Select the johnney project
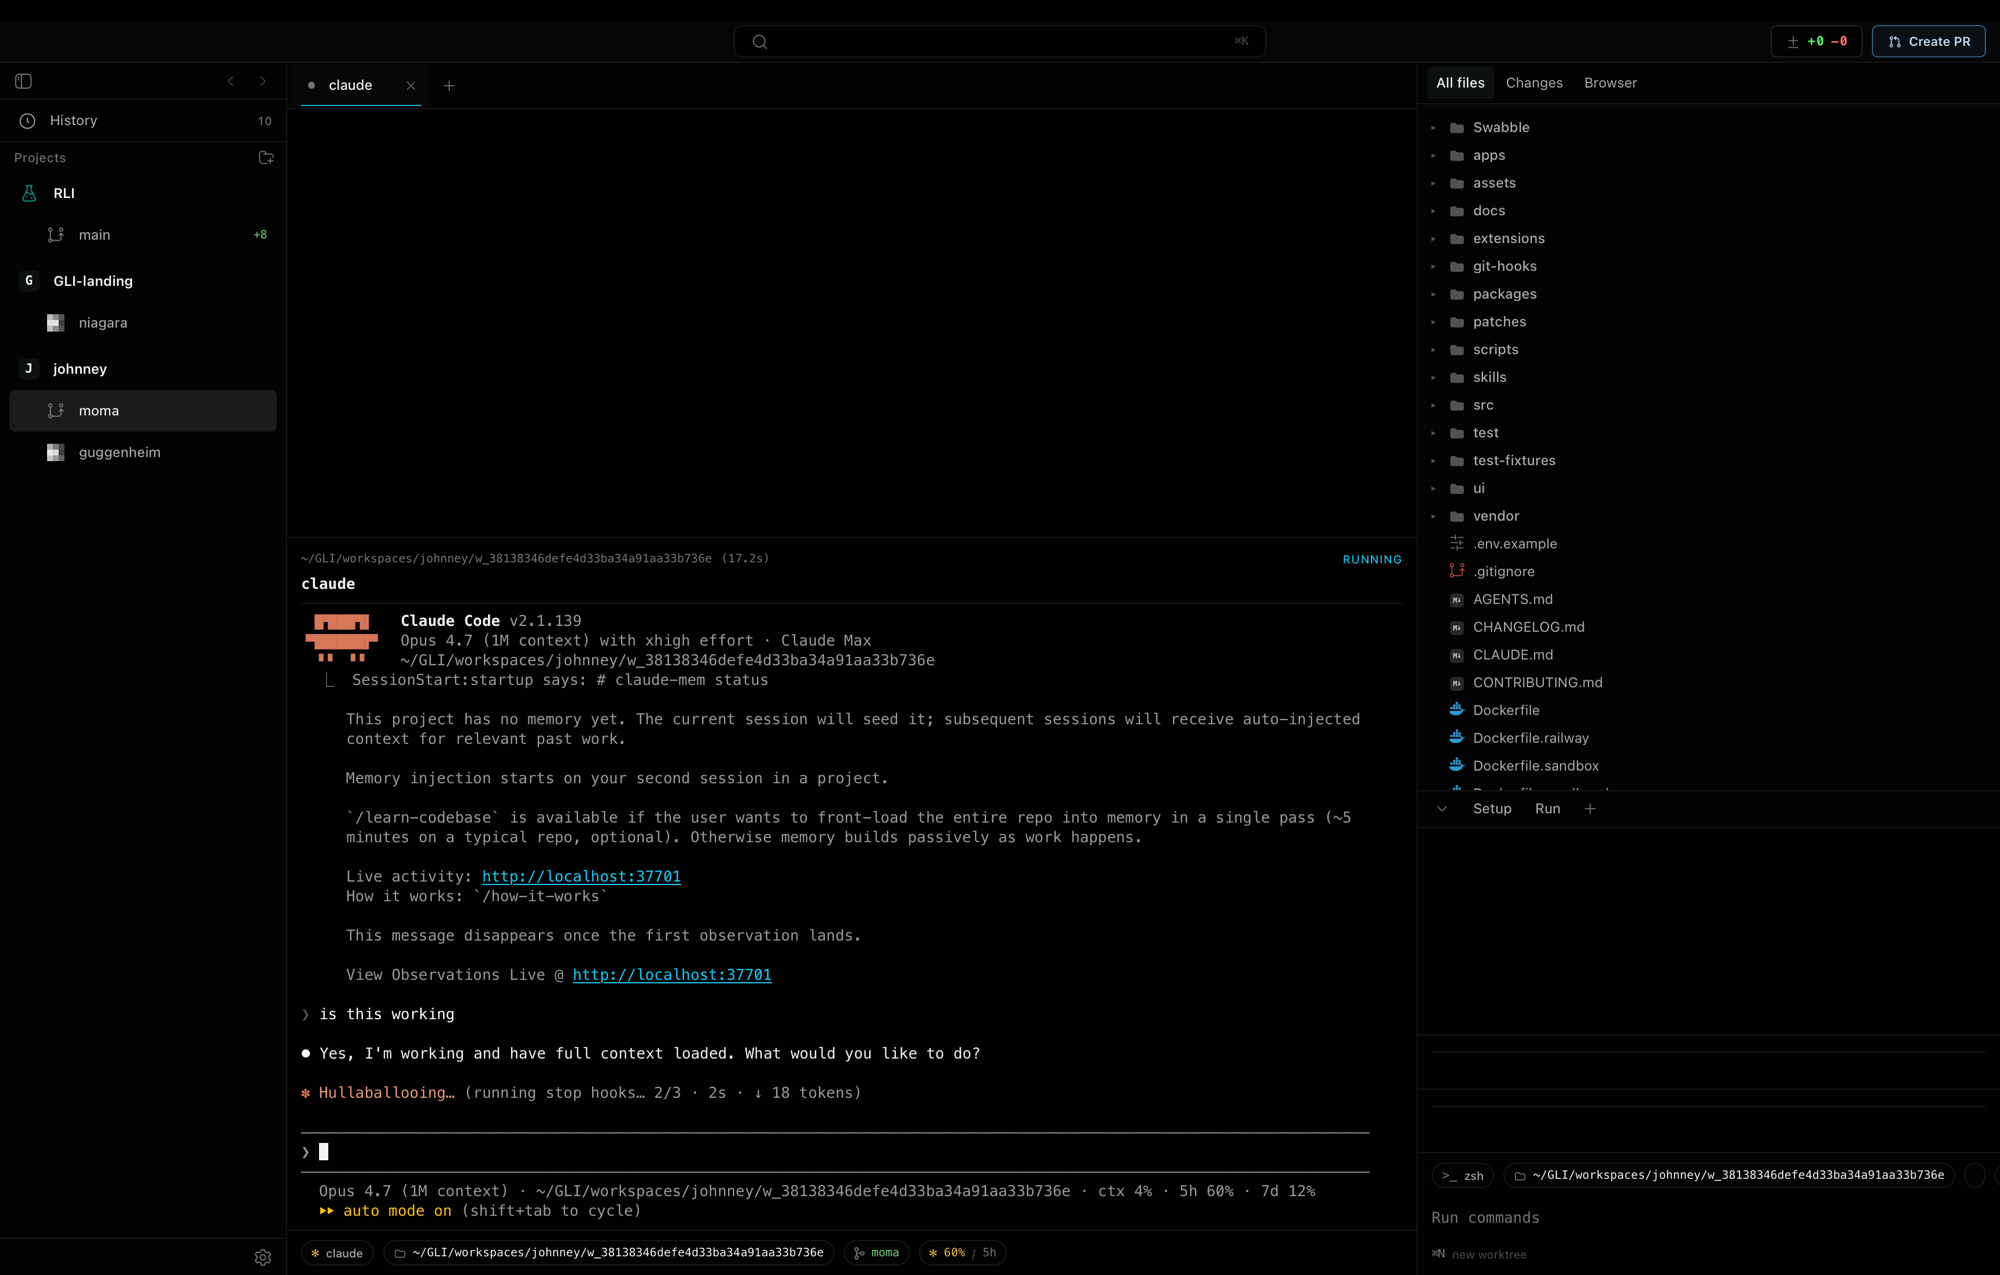Screen dimensions: 2000x1275 click(x=143, y=369)
